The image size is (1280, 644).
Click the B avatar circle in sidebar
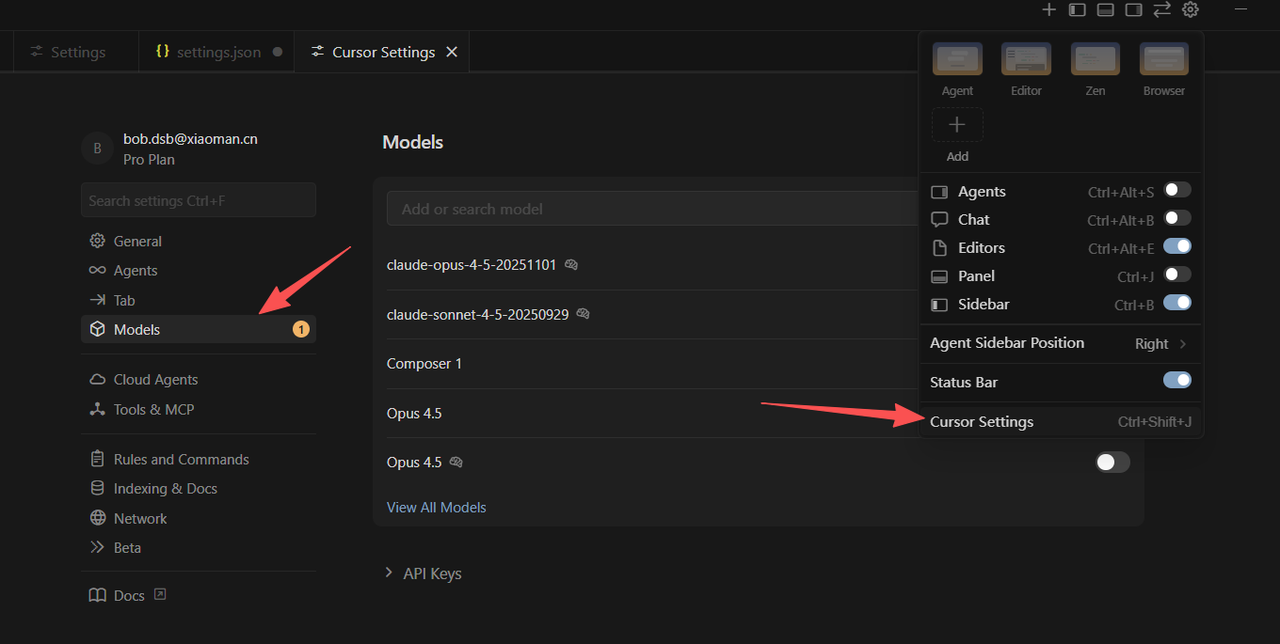click(97, 148)
